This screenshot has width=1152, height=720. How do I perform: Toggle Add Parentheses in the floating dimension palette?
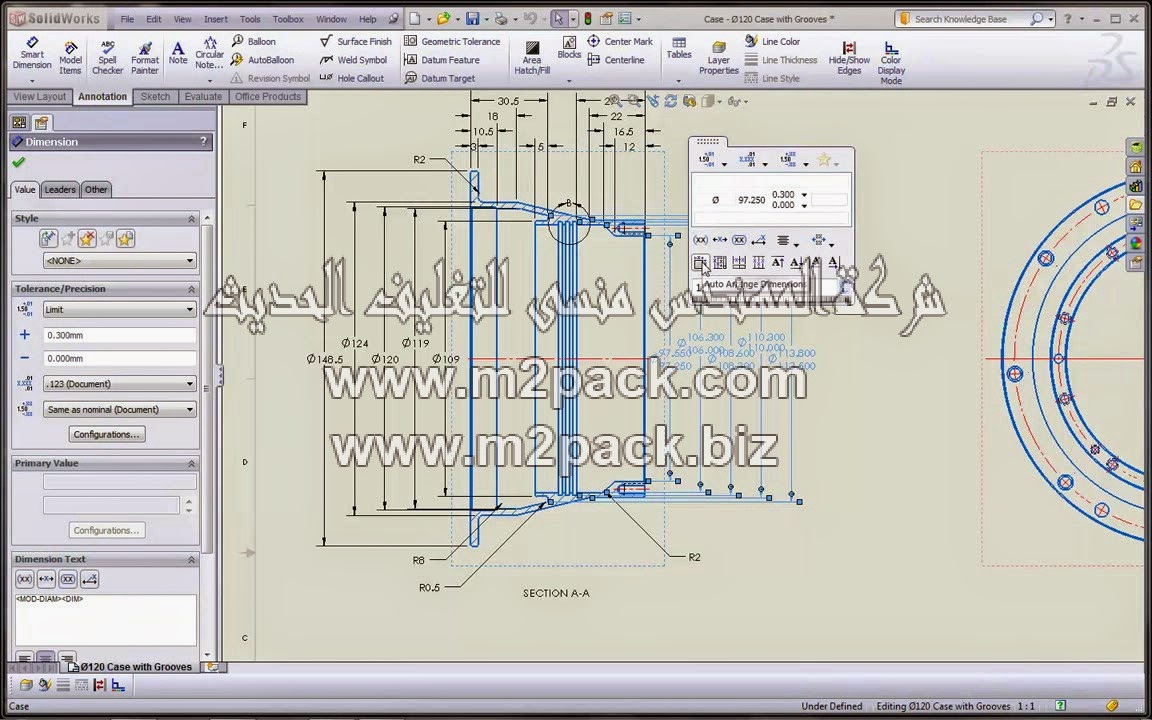point(700,240)
